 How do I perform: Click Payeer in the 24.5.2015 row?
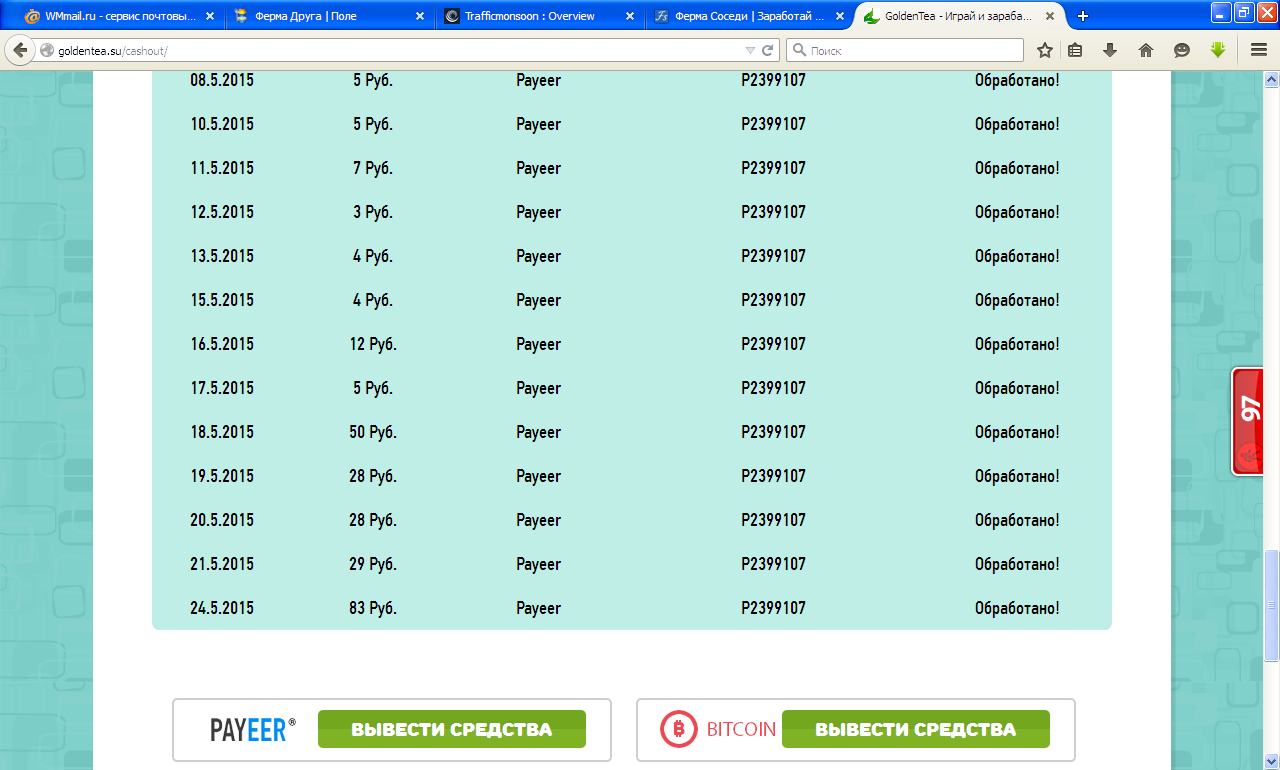click(538, 608)
